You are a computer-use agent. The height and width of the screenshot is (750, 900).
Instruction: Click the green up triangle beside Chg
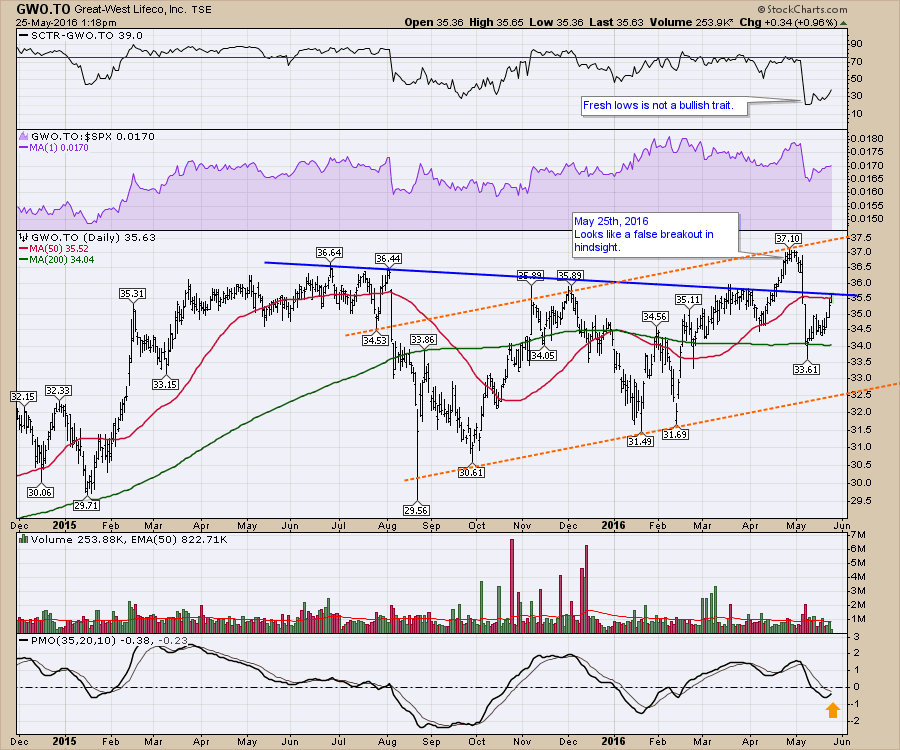click(843, 23)
